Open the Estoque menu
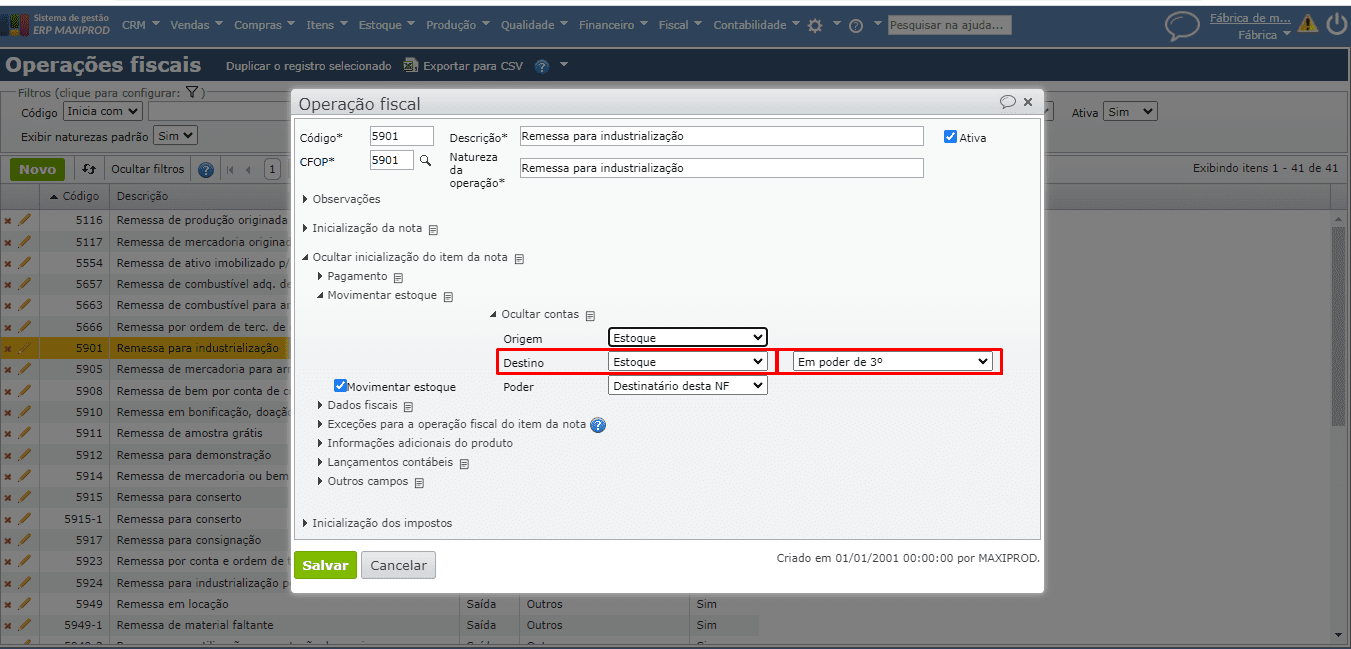The image size is (1351, 649). (x=387, y=25)
